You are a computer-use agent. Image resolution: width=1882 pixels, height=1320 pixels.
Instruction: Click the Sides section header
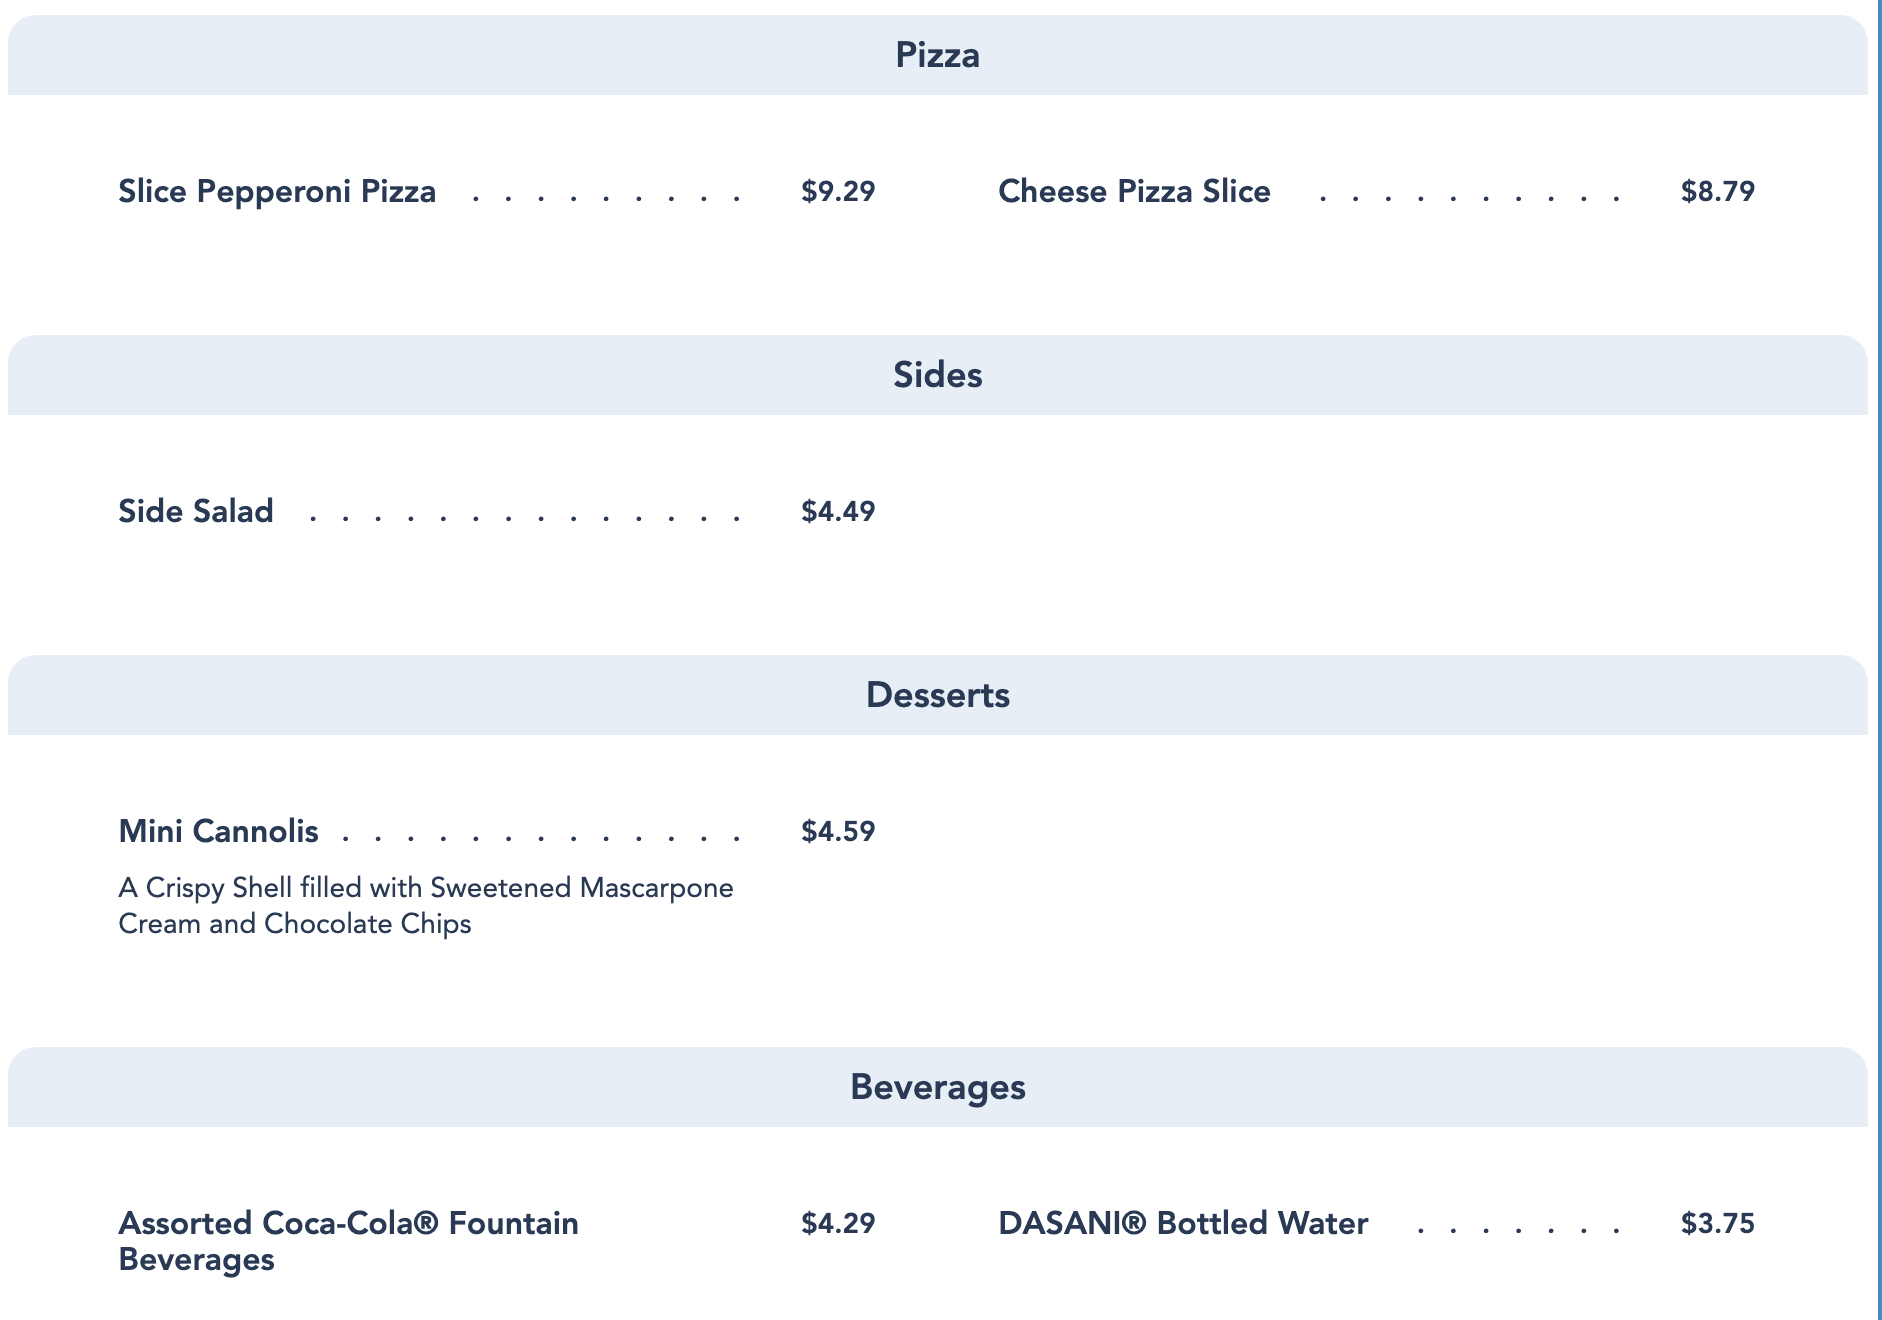point(937,375)
